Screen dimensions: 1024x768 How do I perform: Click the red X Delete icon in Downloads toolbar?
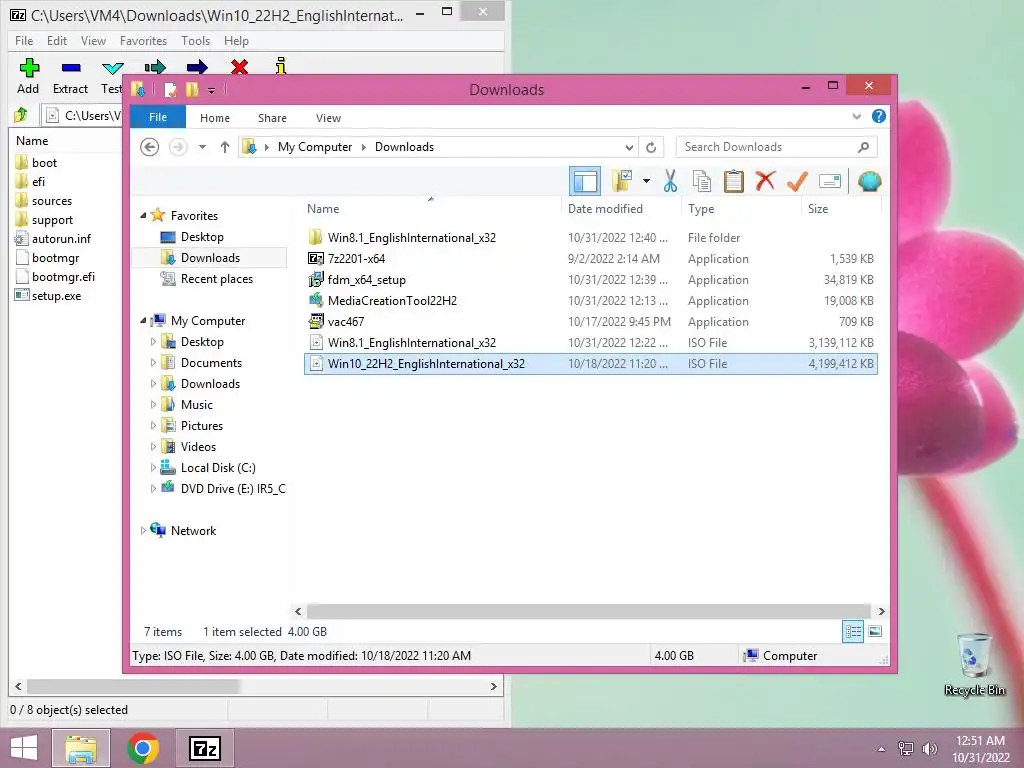click(765, 181)
